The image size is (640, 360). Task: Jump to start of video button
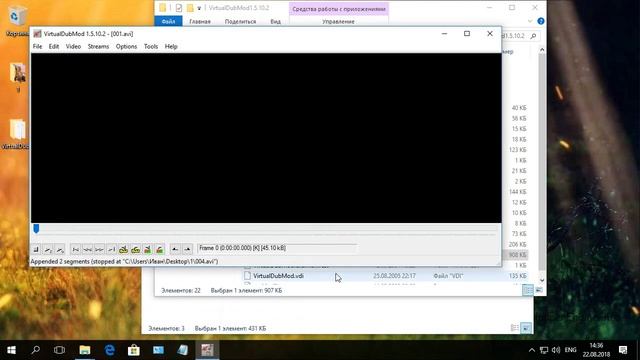pos(76,249)
